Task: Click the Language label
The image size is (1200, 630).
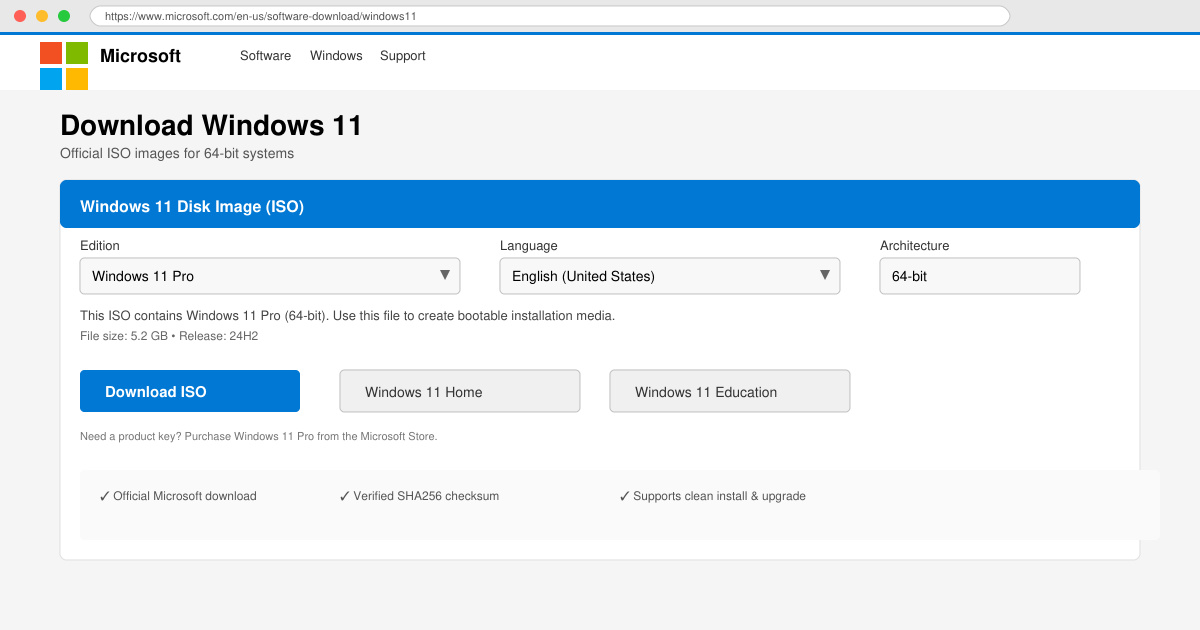Action: [x=529, y=246]
